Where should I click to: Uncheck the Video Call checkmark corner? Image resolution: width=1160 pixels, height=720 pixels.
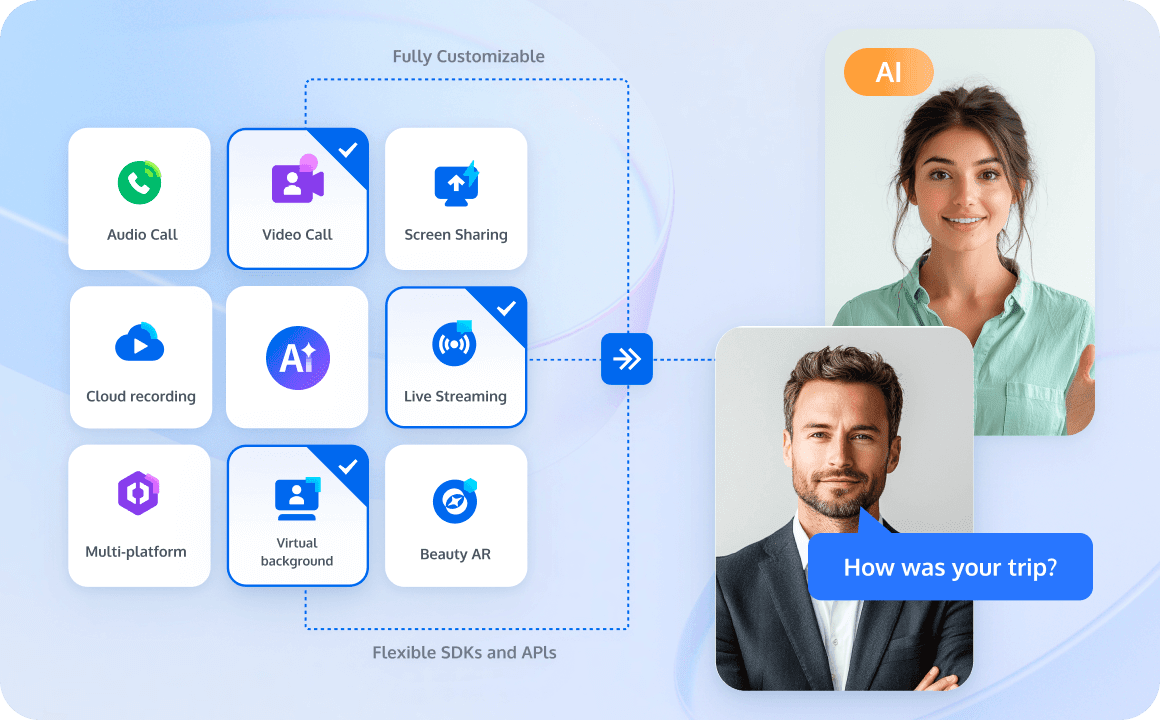pos(347,150)
